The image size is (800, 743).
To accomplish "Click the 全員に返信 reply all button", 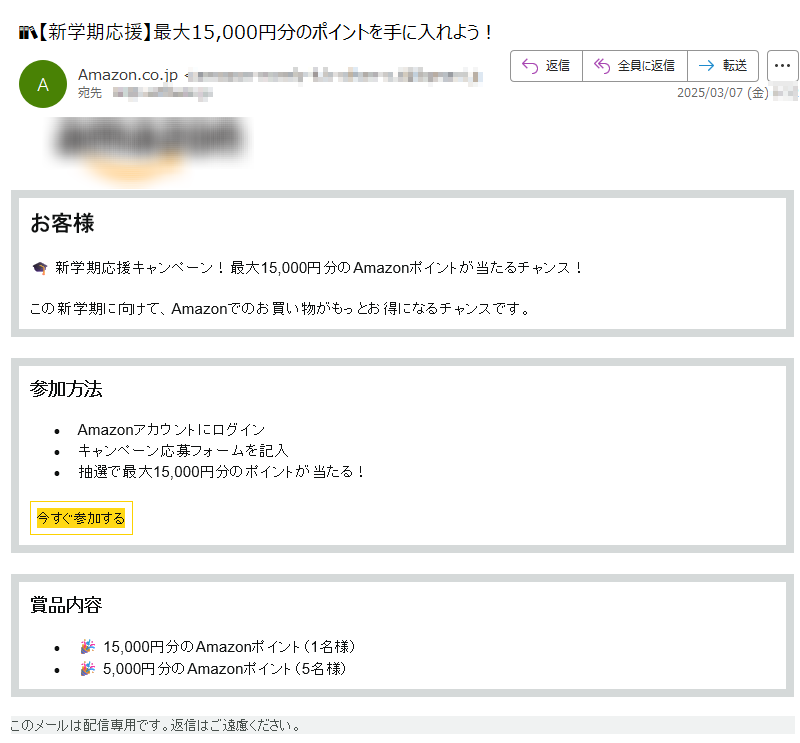I will [635, 66].
